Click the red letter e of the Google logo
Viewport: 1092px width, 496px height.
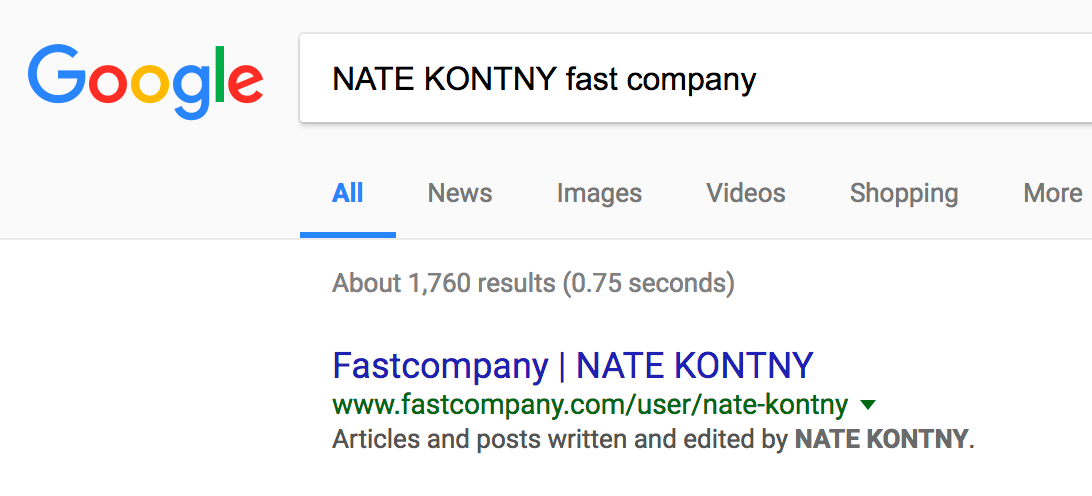coord(246,84)
